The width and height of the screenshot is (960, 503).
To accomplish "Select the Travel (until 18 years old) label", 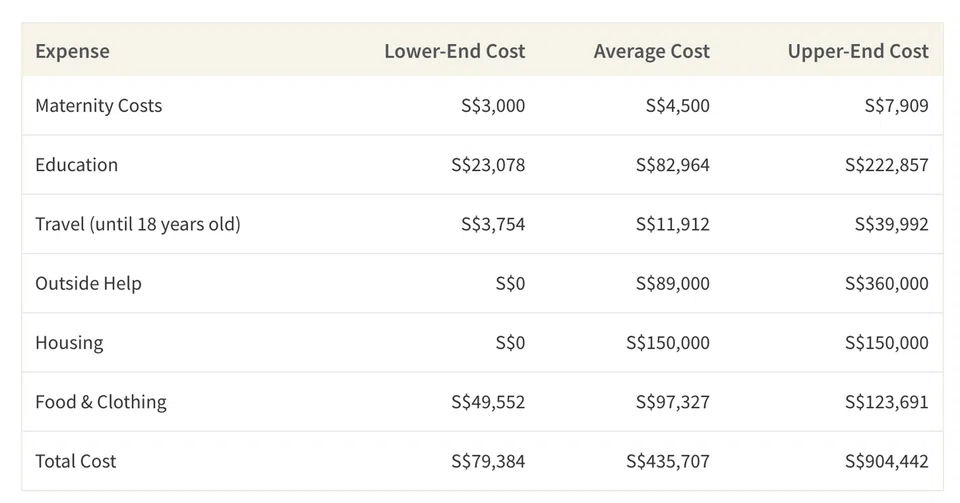I will pos(138,224).
